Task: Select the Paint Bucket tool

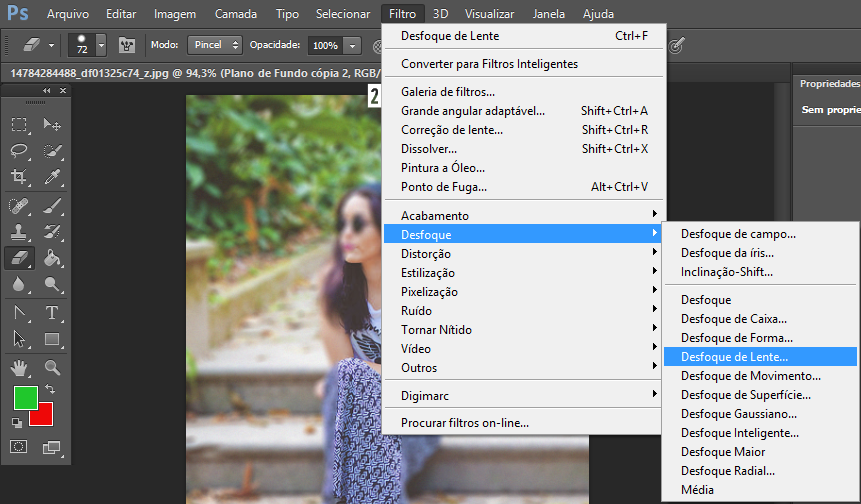Action: [52, 257]
